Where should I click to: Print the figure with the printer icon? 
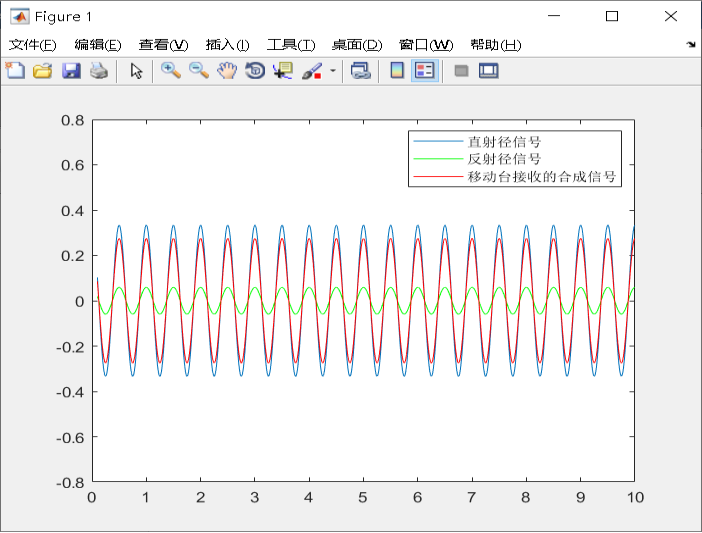(x=99, y=71)
